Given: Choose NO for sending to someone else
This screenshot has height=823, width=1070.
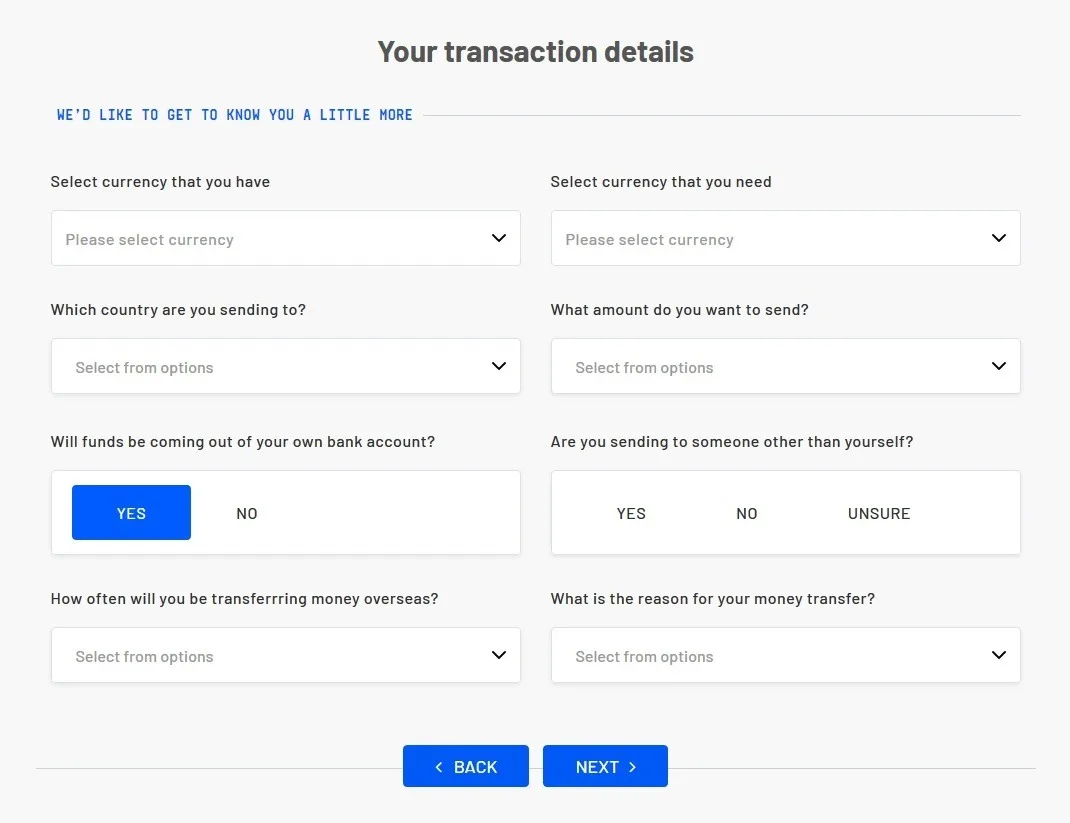Looking at the screenshot, I should 747,513.
